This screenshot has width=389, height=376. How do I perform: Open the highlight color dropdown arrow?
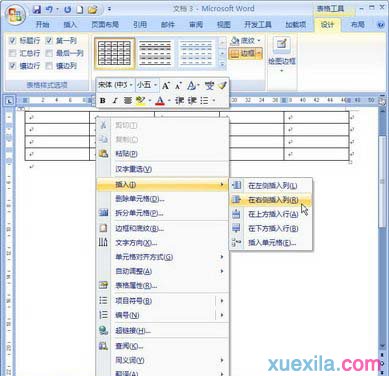[x=150, y=100]
